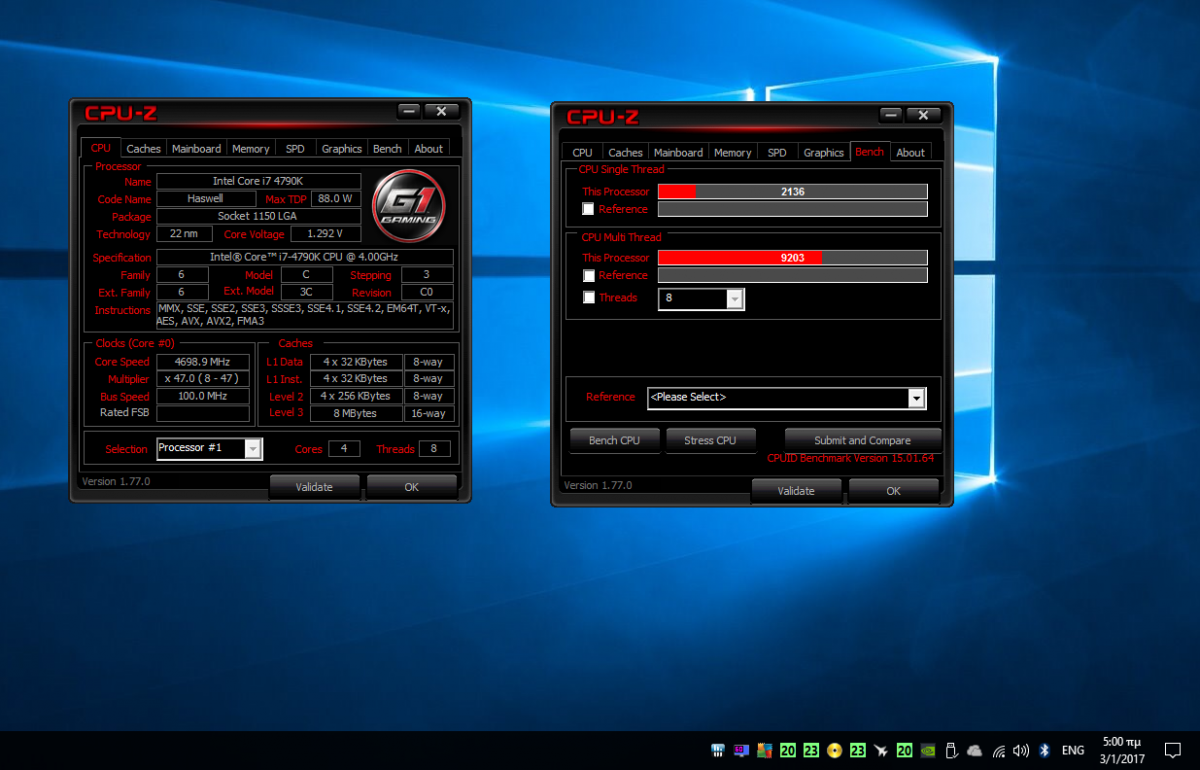This screenshot has width=1200, height=770.
Task: Open SPD tab in left CPU-Z window
Action: (295, 148)
